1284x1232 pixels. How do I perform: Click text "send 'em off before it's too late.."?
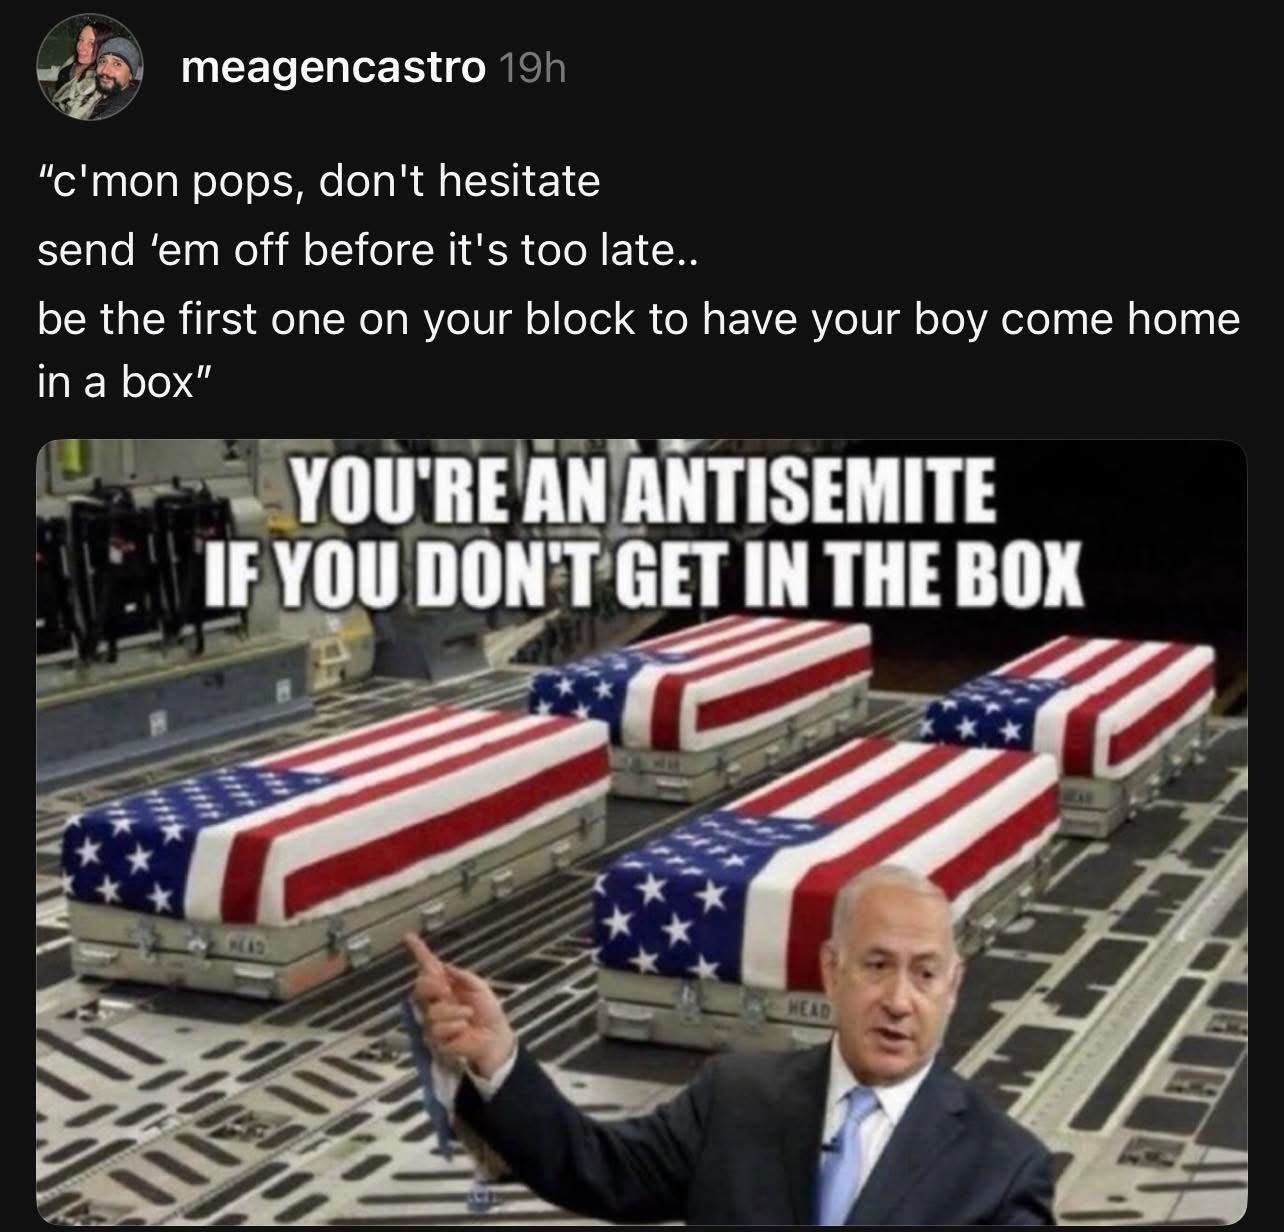(x=371, y=250)
